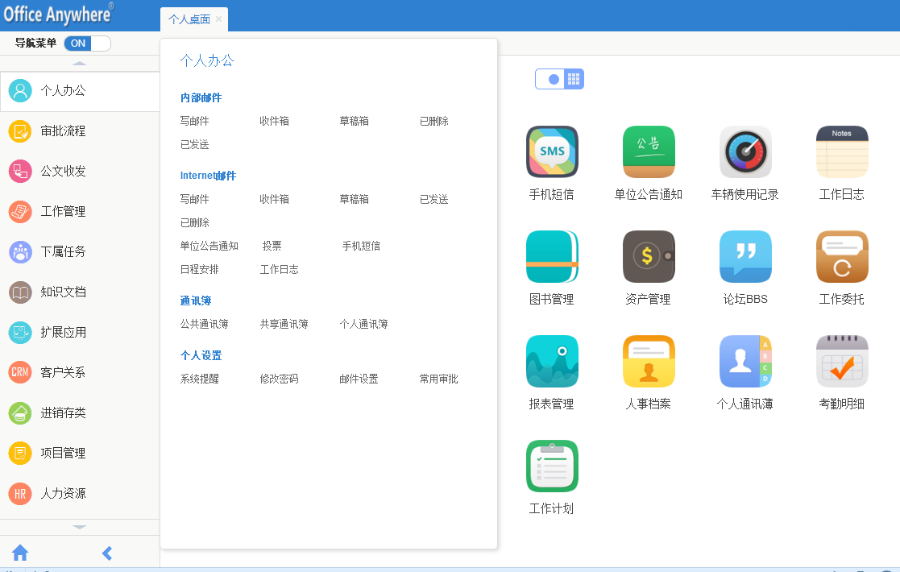Viewport: 900px width, 572px height.
Task: Click 单位公告通知 link in menu panel
Action: click(209, 246)
